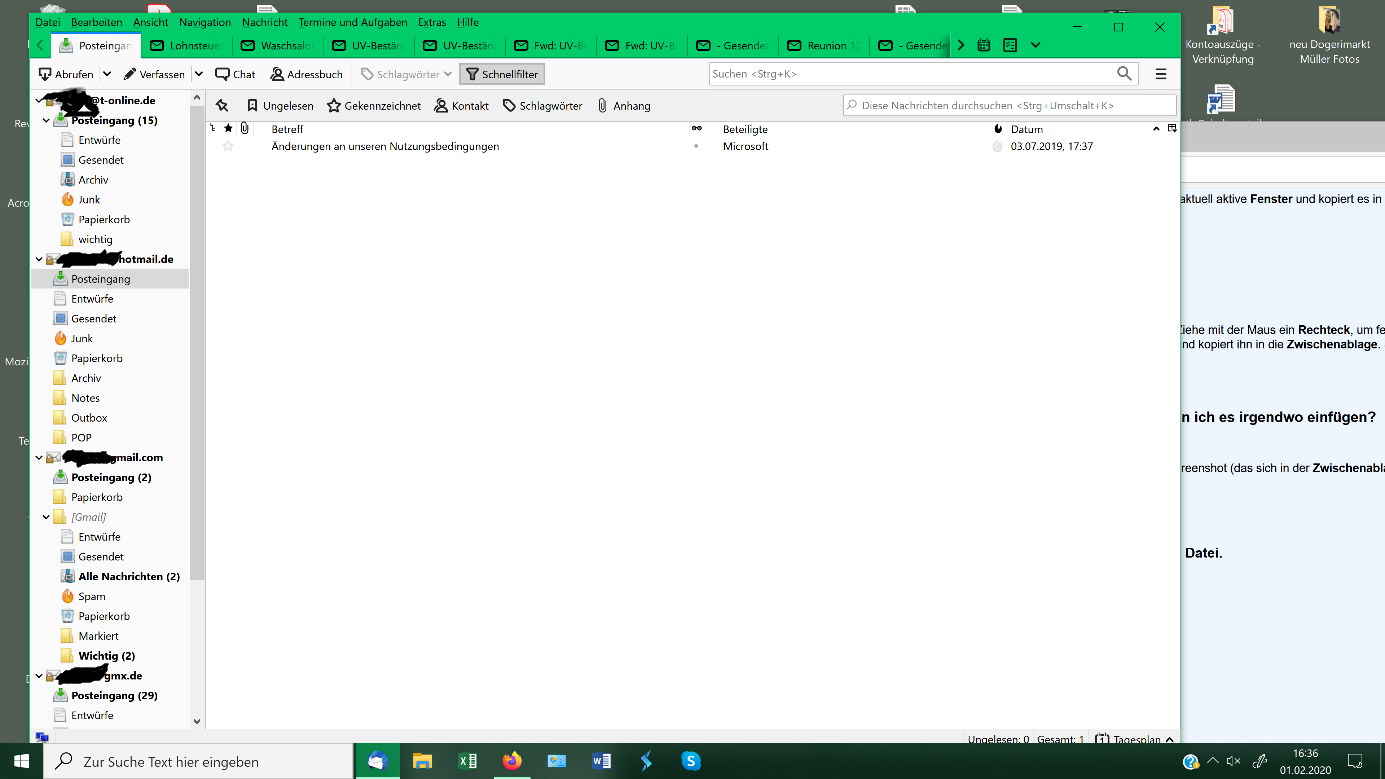Select the Junk folder under t-online.de
Viewport: 1385px width, 779px height.
click(x=89, y=199)
